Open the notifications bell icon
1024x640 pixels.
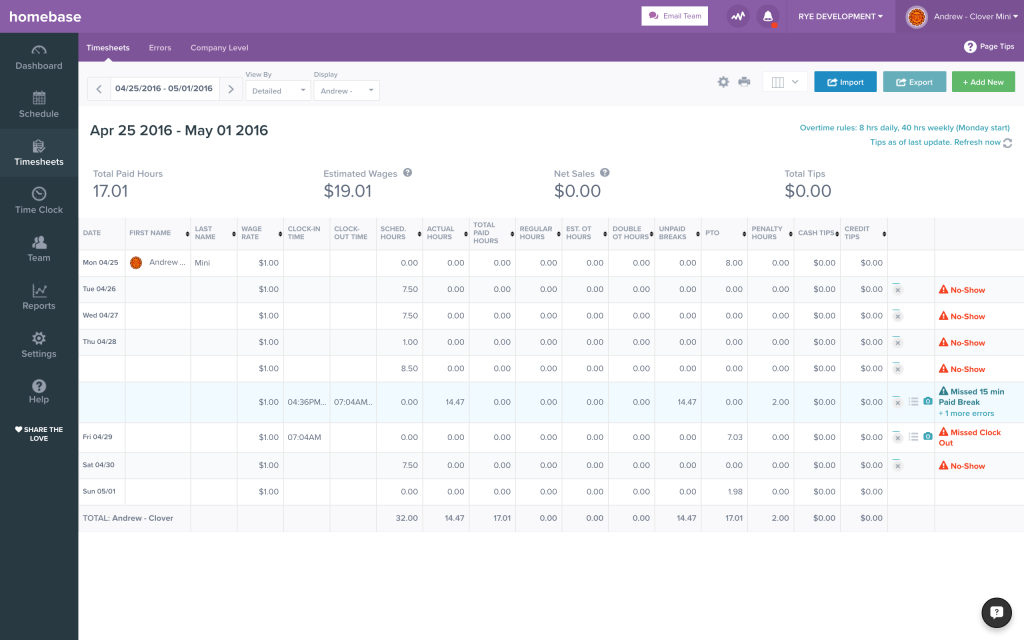(768, 17)
